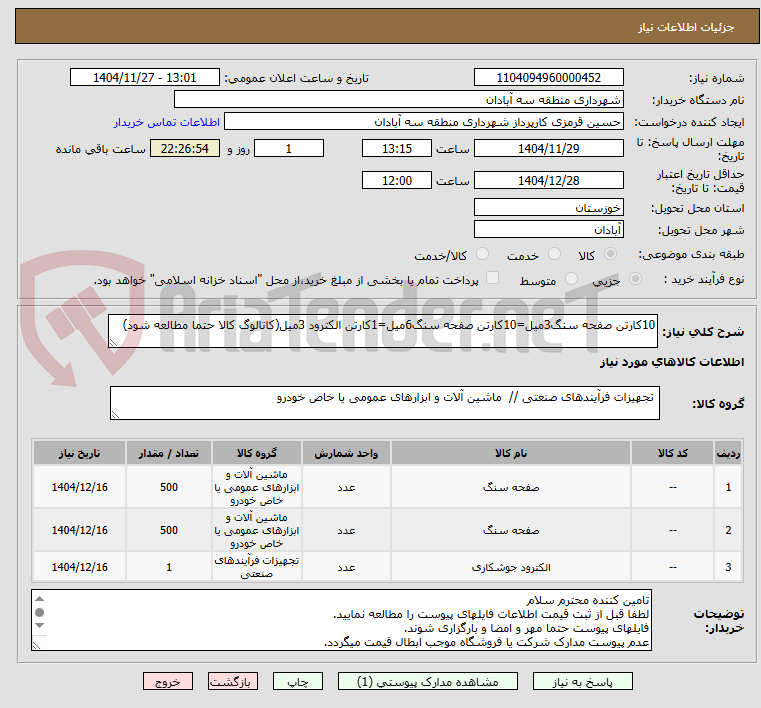Click the resize handle of goods group box
The height and width of the screenshot is (708, 761).
click(x=116, y=414)
